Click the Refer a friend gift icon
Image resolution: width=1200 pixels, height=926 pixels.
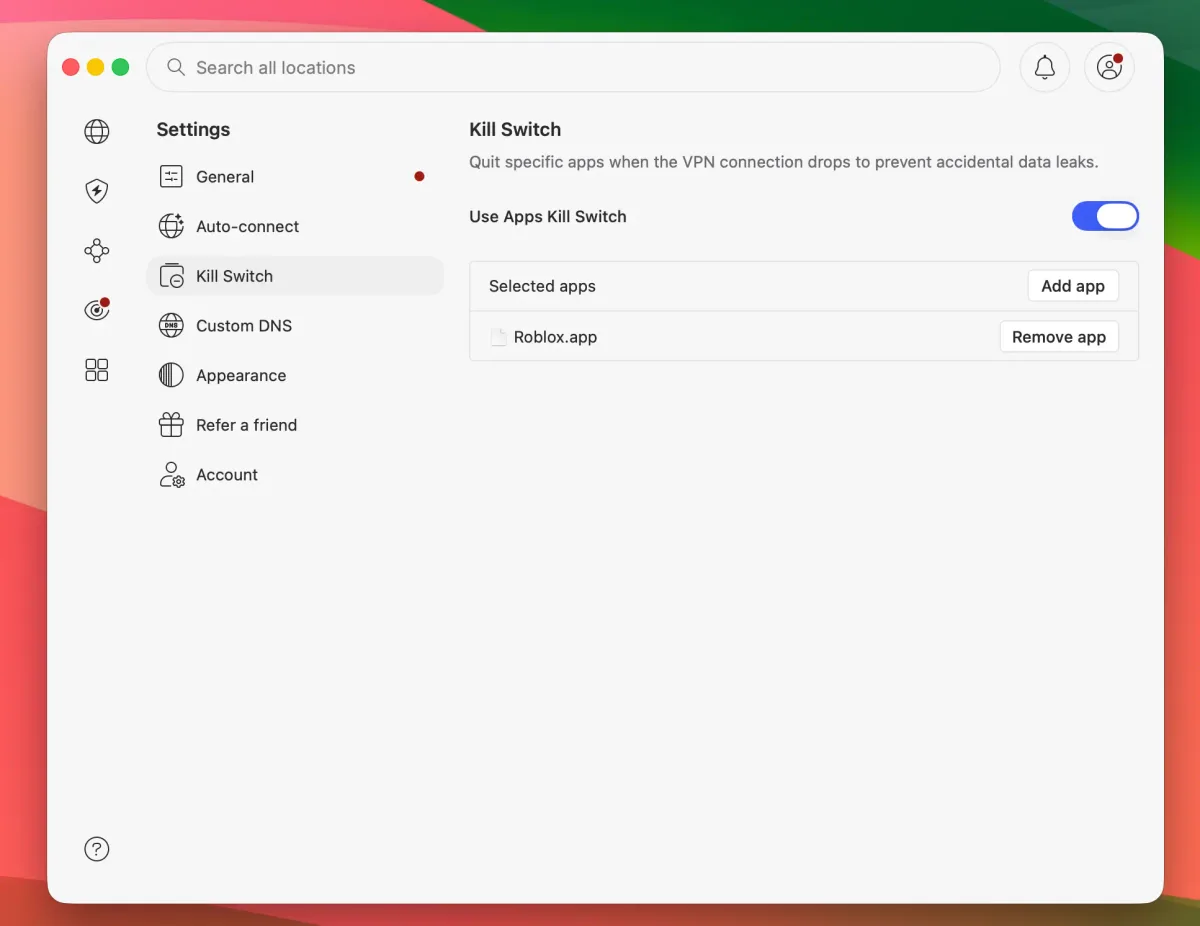tap(171, 425)
